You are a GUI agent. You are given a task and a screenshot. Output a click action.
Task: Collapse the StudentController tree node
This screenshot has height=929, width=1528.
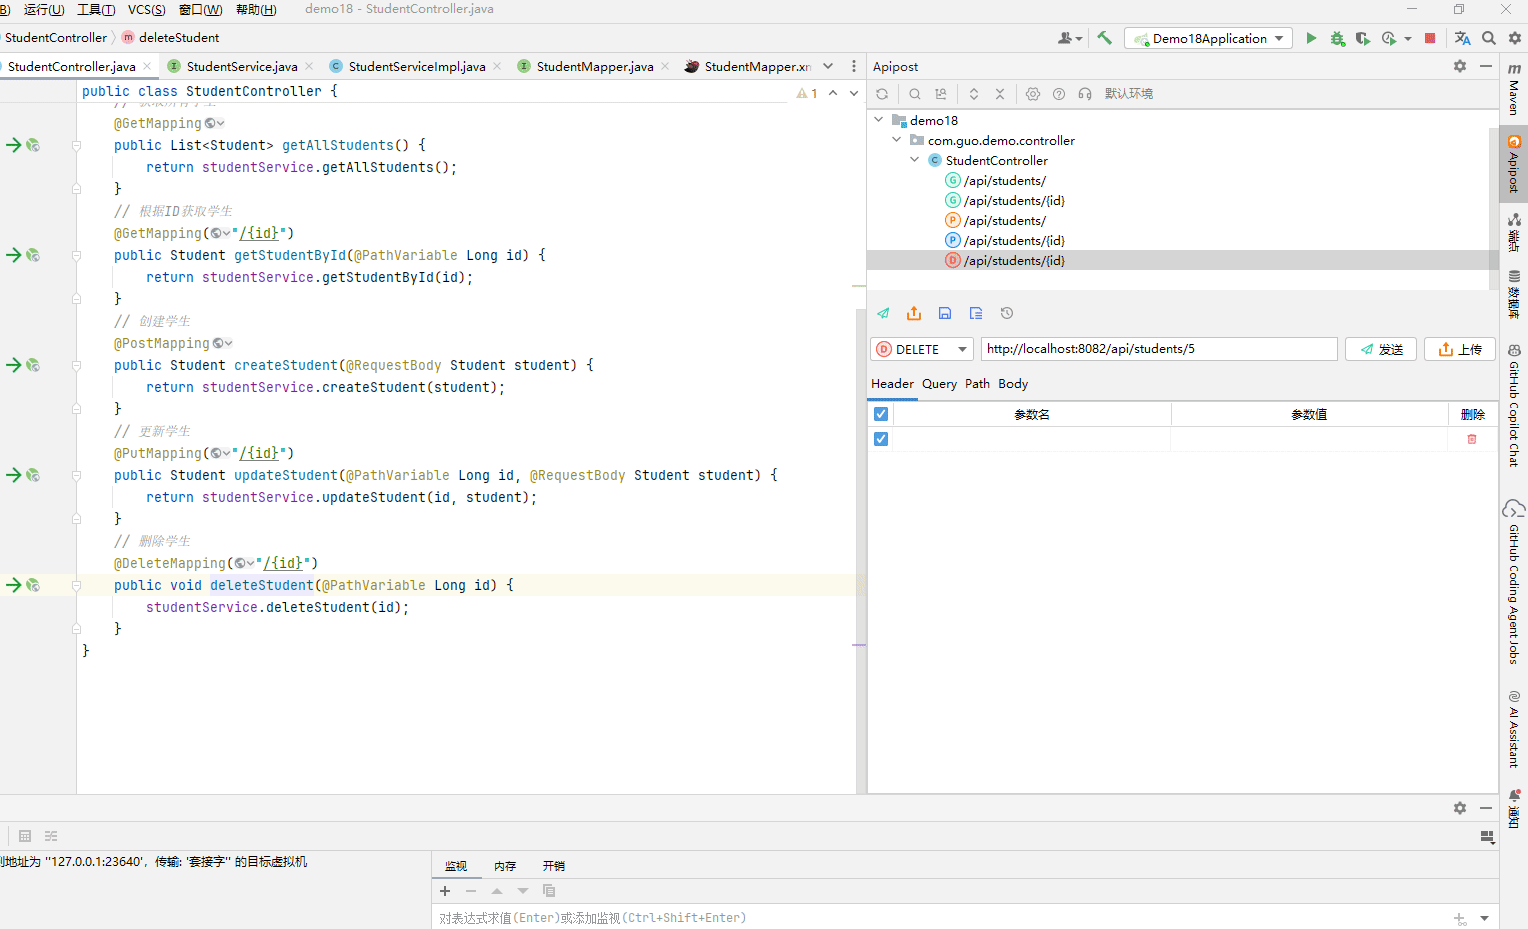click(915, 160)
